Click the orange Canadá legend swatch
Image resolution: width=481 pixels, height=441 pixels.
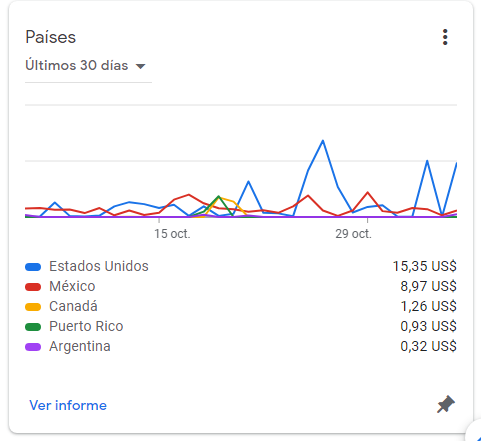tap(33, 307)
